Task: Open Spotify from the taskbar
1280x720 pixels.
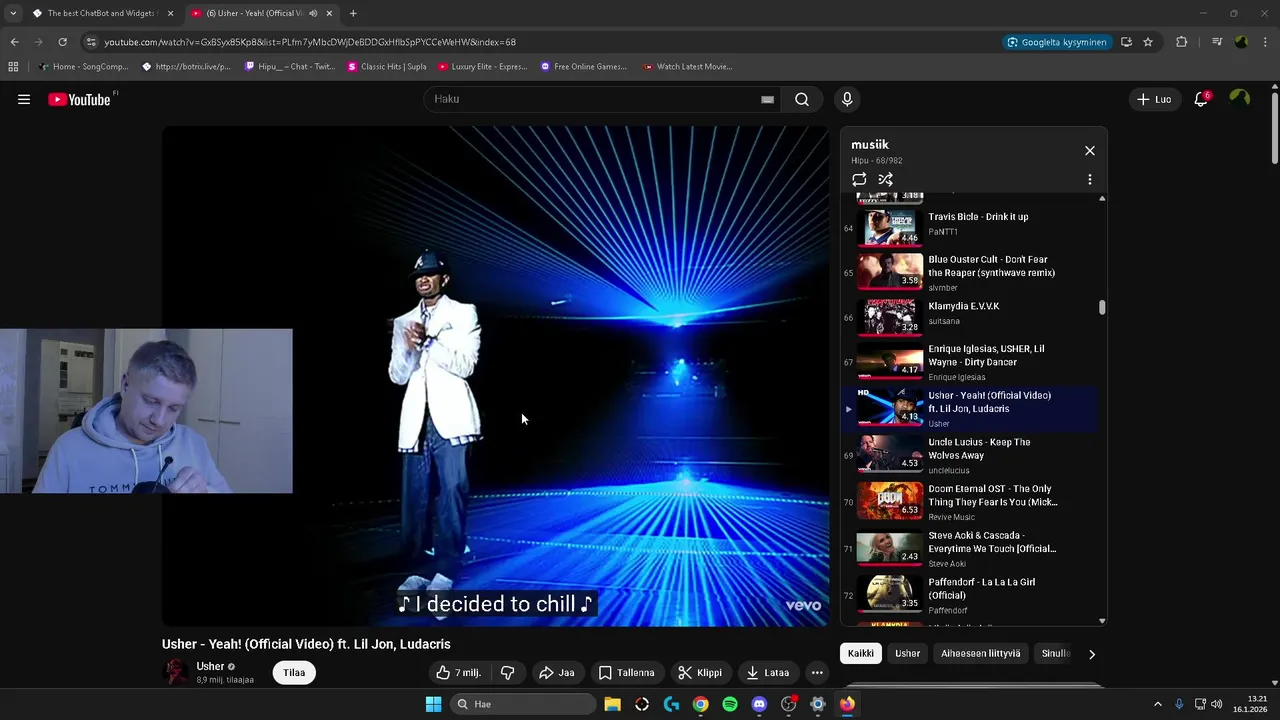Action: 730,704
